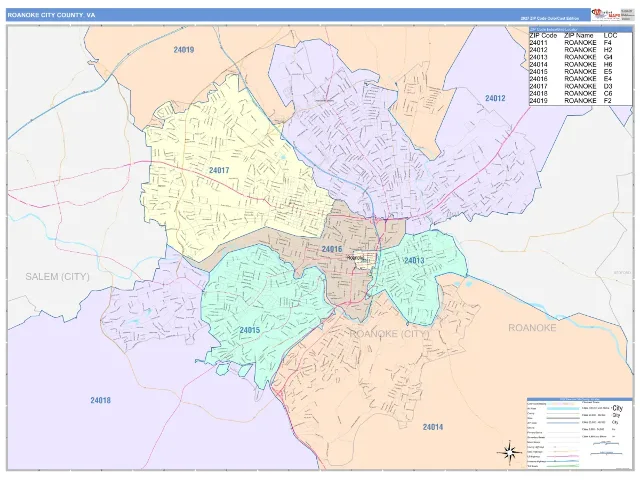Click the C6 locator cell in the table
Image resolution: width=640 pixels, height=480 pixels.
608,93
